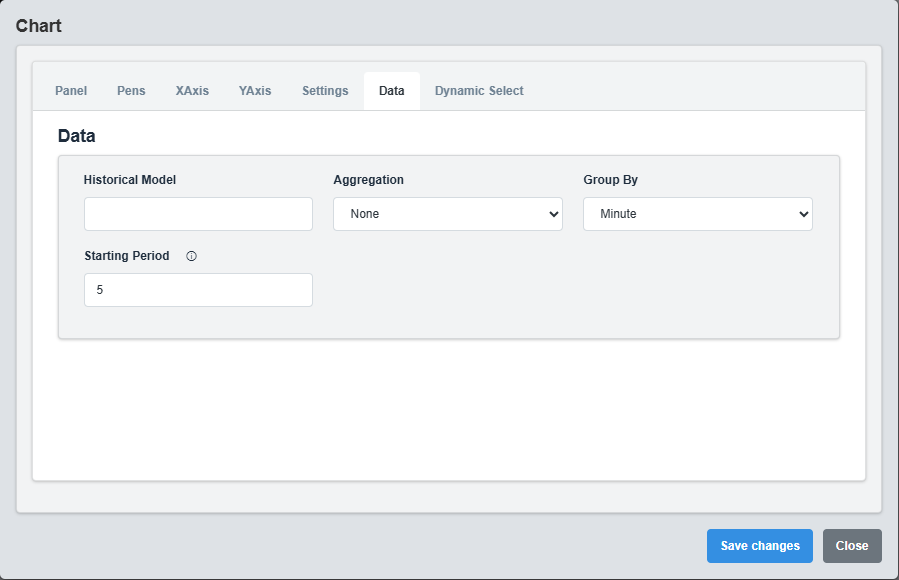Image resolution: width=899 pixels, height=580 pixels.
Task: Open the Aggregation dropdown
Action: (x=447, y=213)
